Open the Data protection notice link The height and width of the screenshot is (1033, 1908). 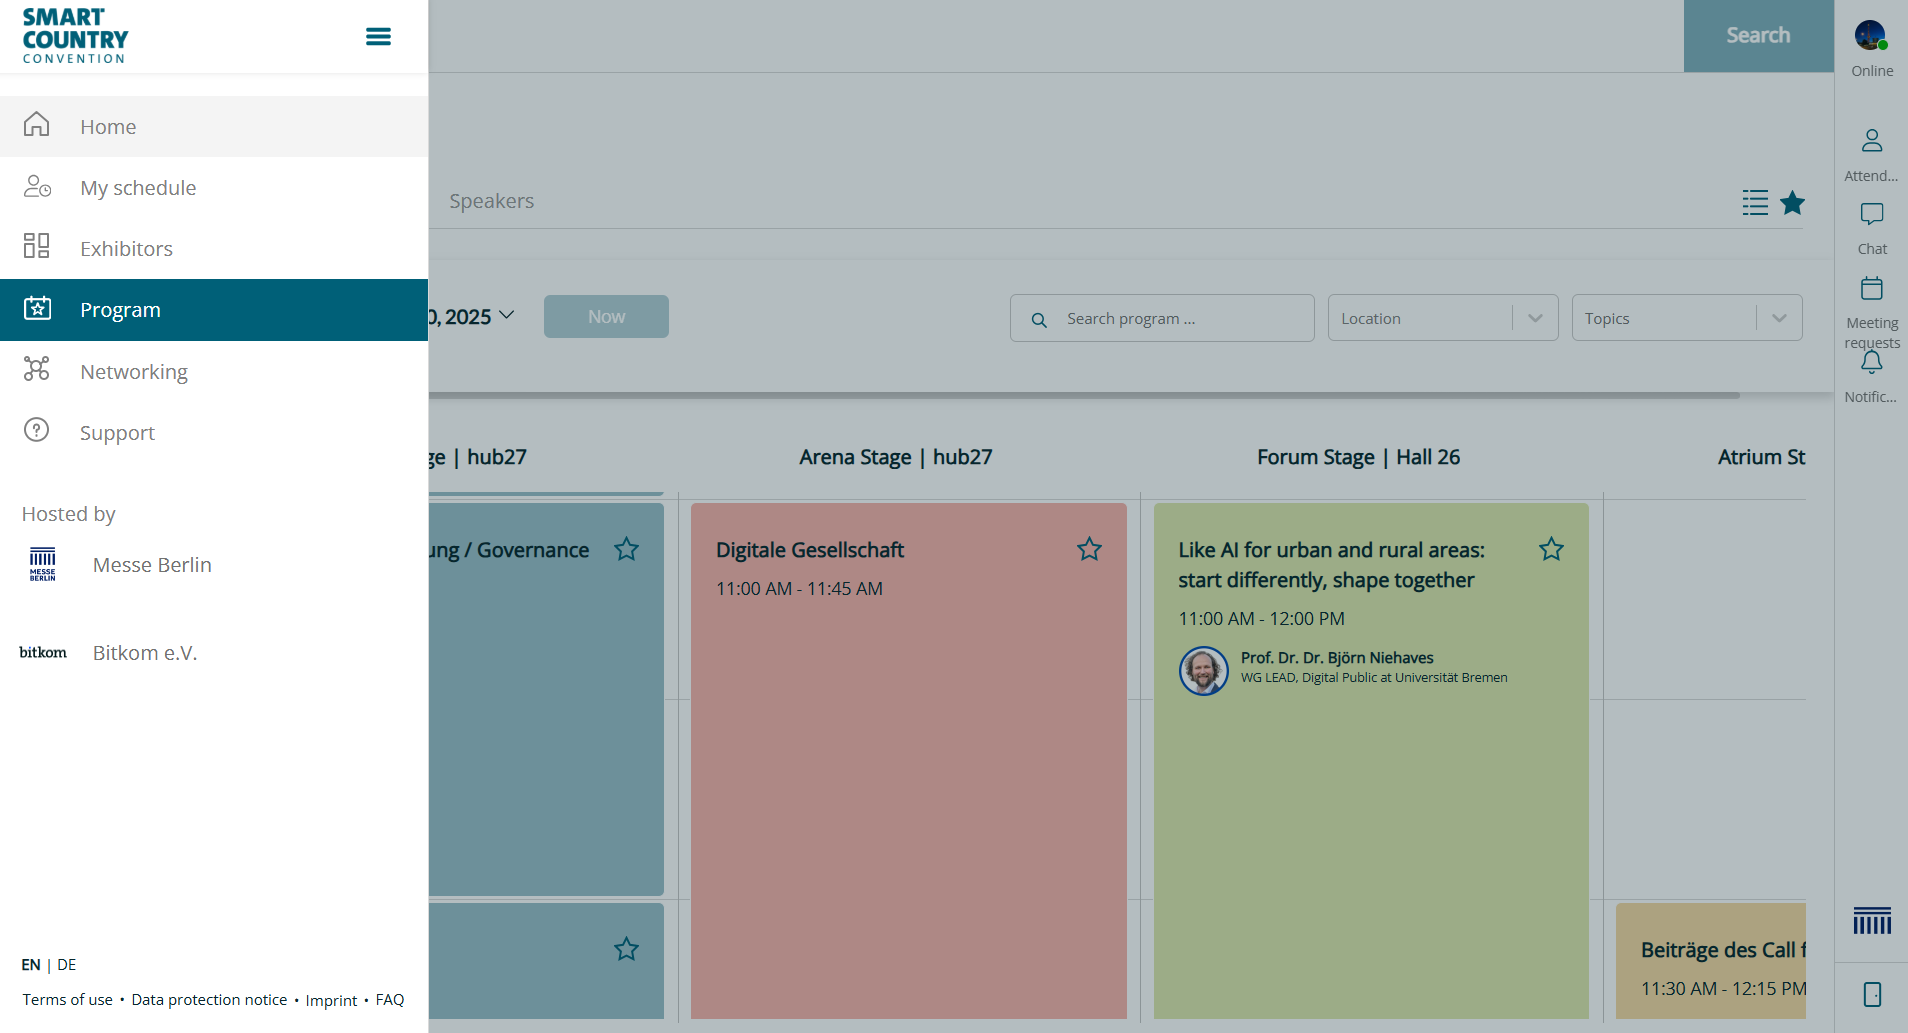[x=209, y=1000]
